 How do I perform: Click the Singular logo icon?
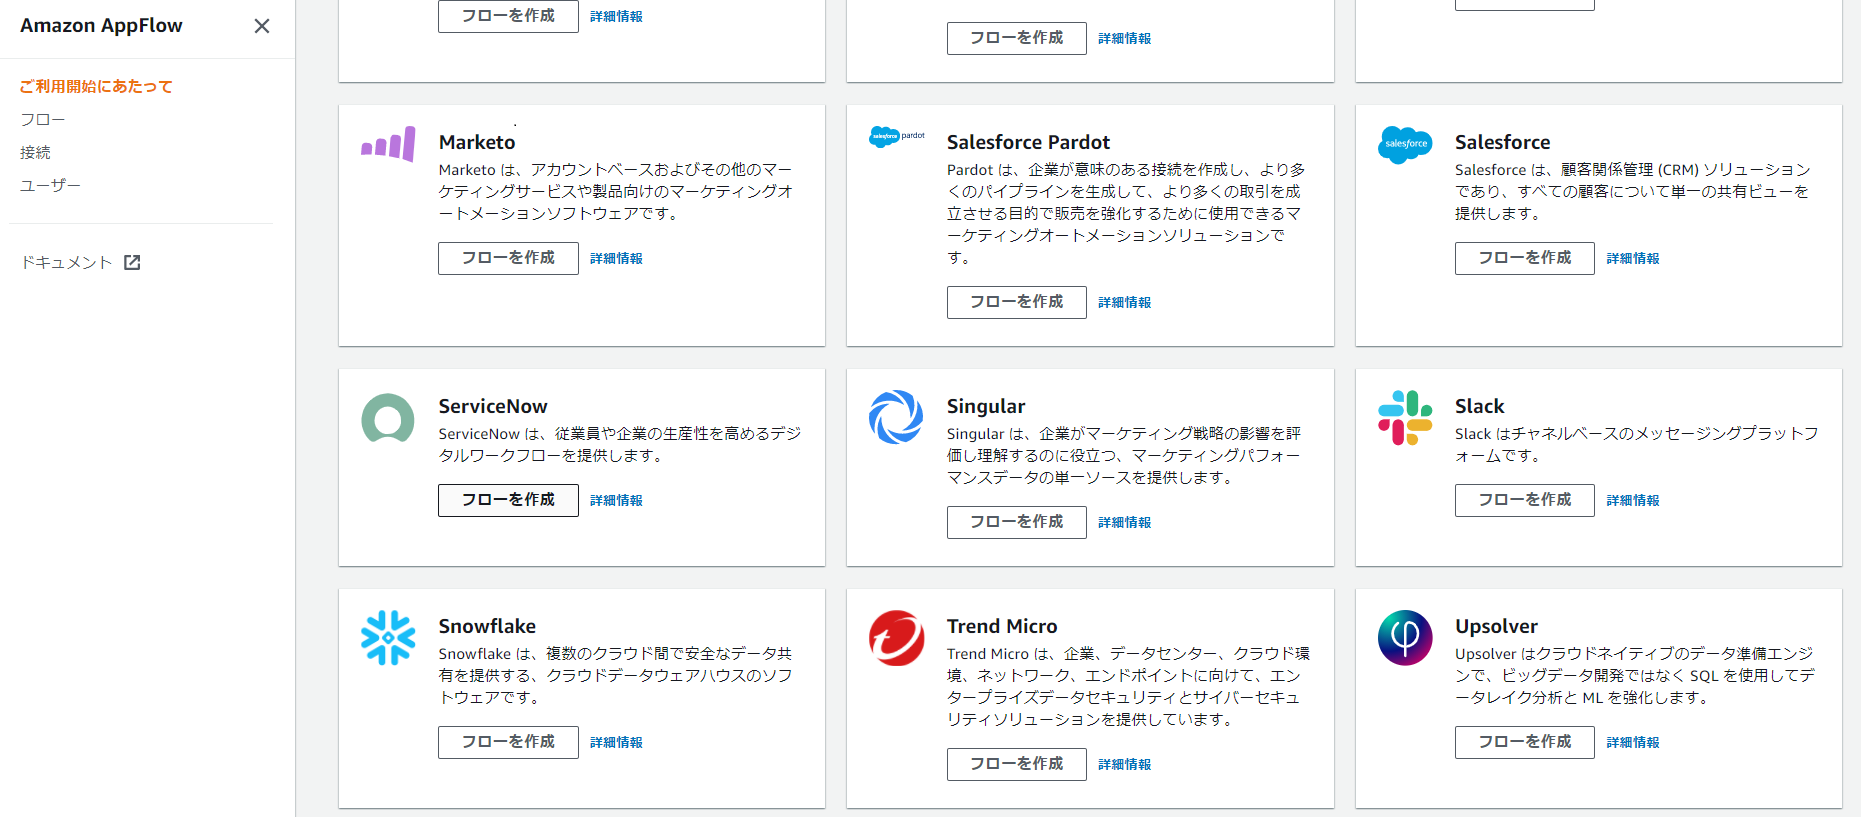[896, 417]
